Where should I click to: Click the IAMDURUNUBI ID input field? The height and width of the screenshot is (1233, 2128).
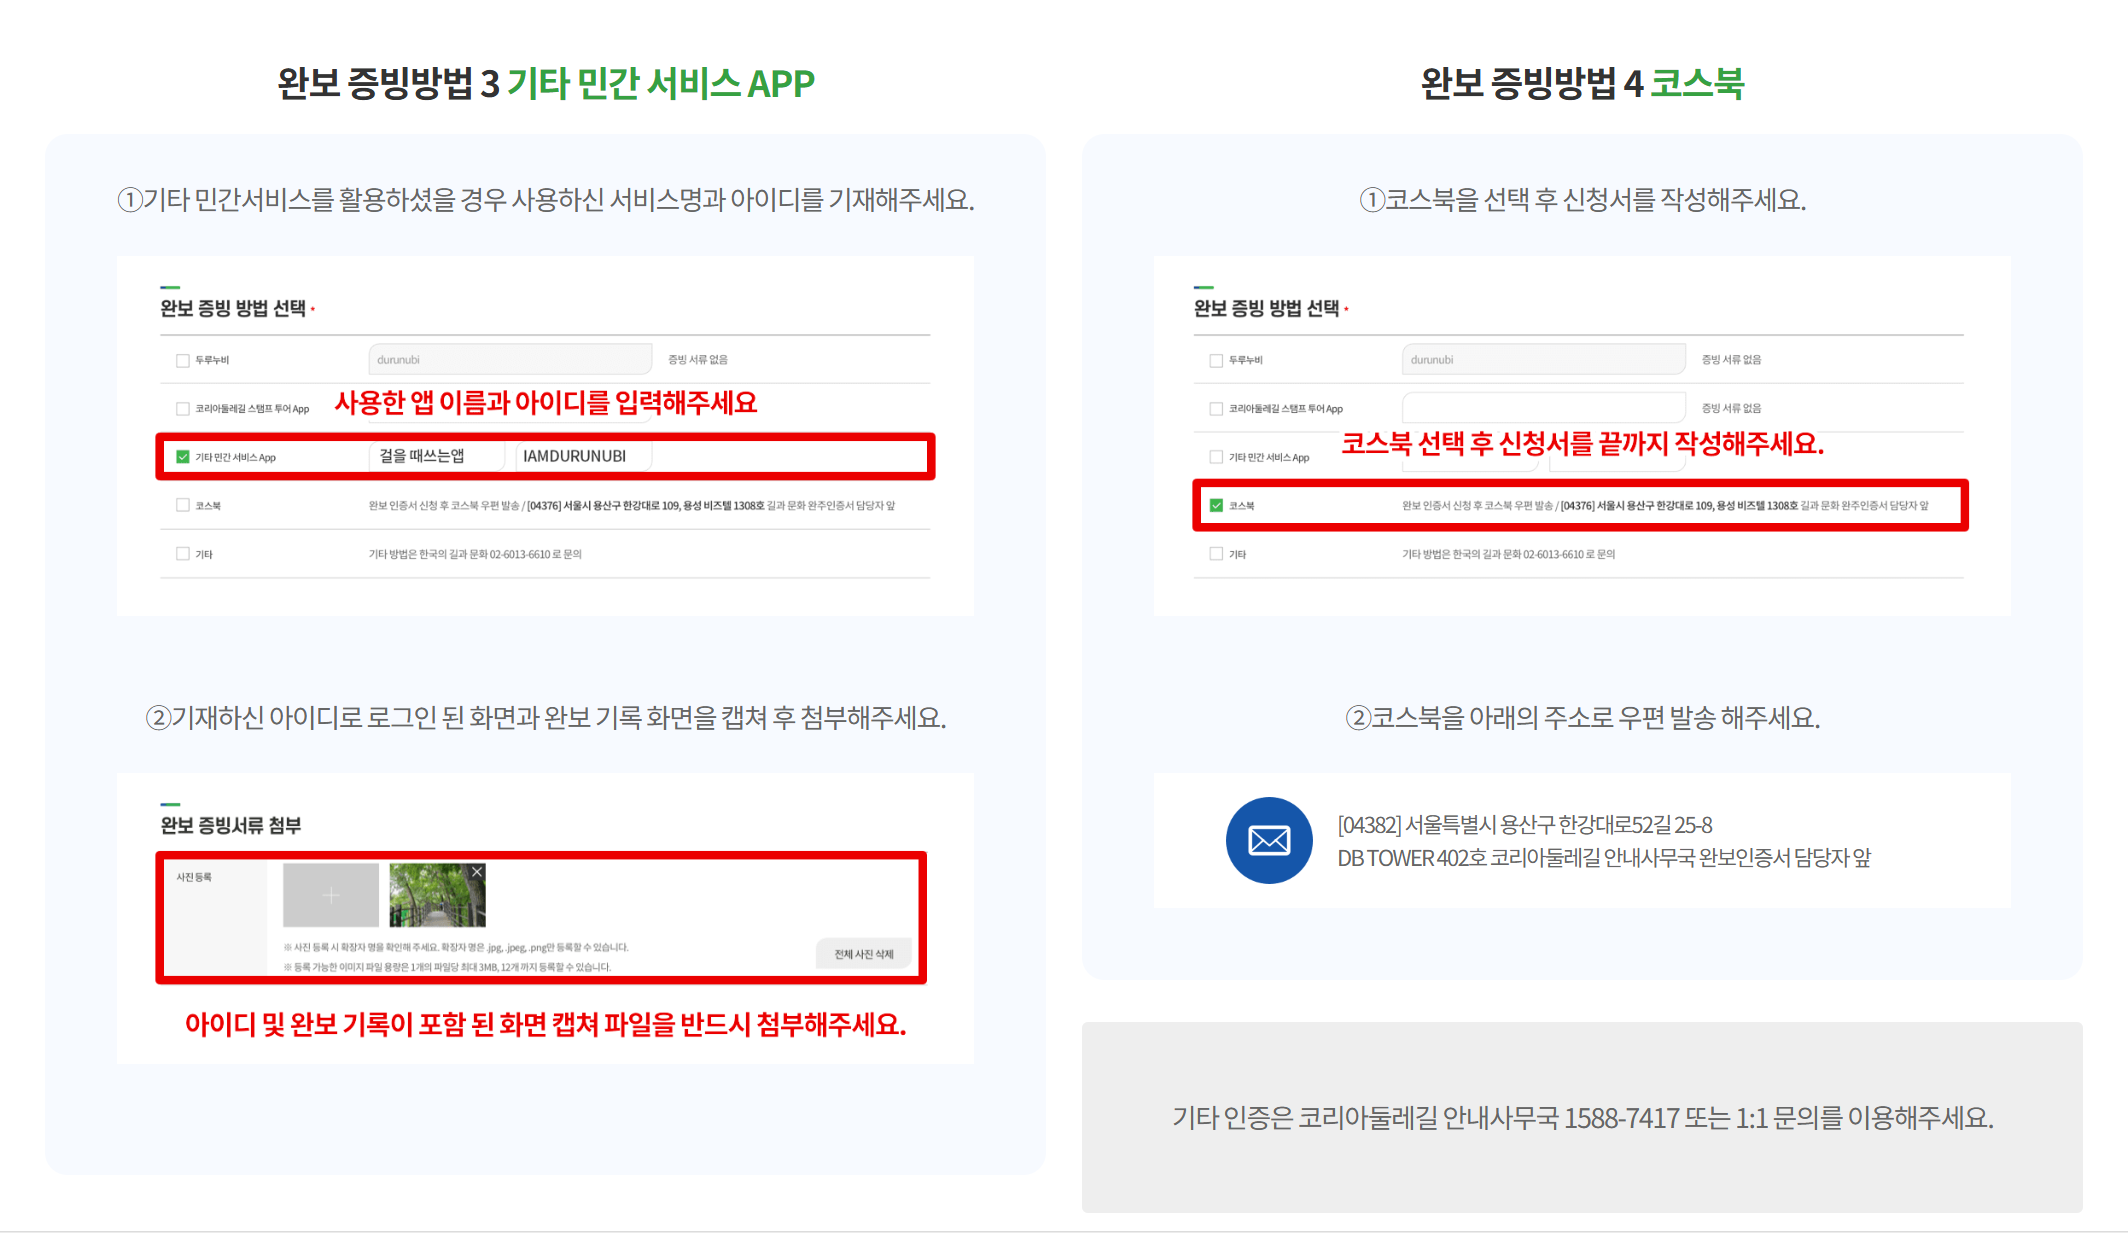coord(583,456)
